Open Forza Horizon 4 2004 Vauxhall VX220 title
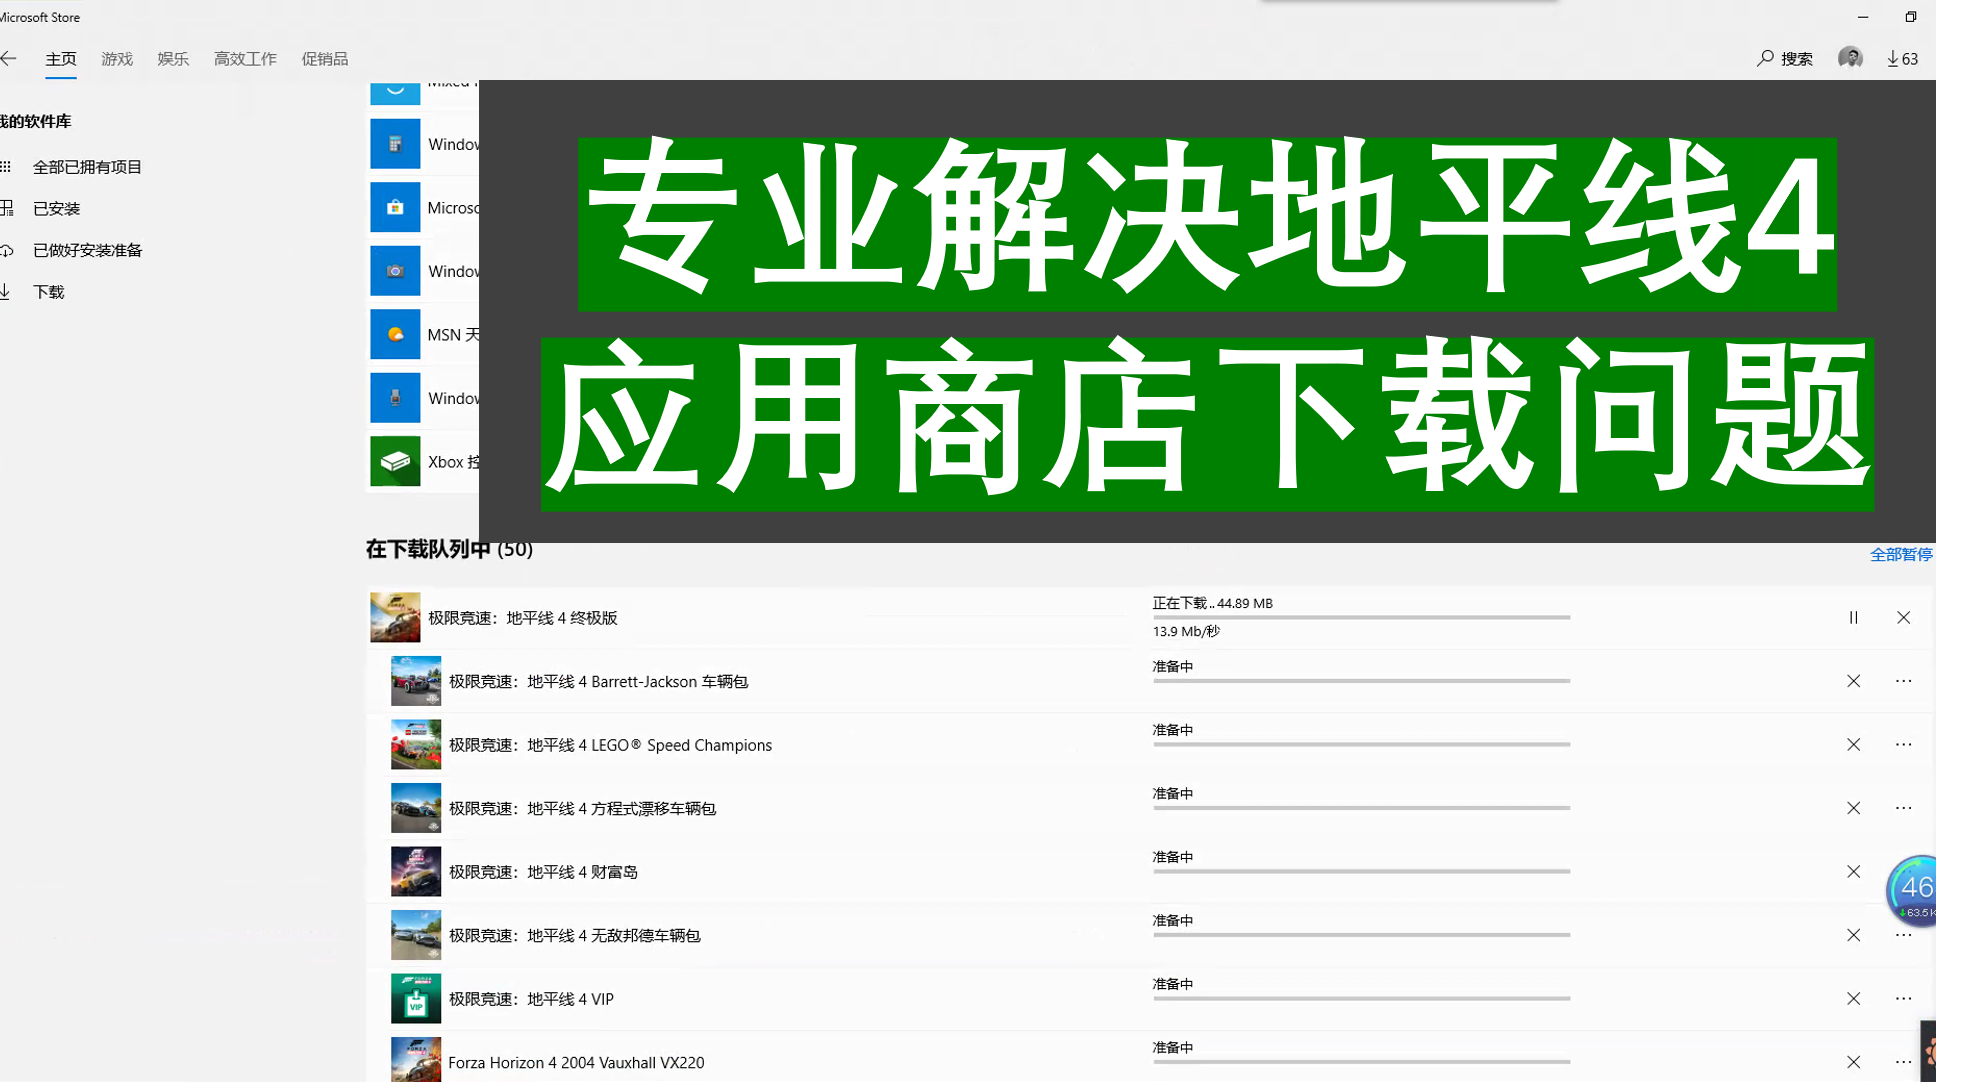 576,1063
